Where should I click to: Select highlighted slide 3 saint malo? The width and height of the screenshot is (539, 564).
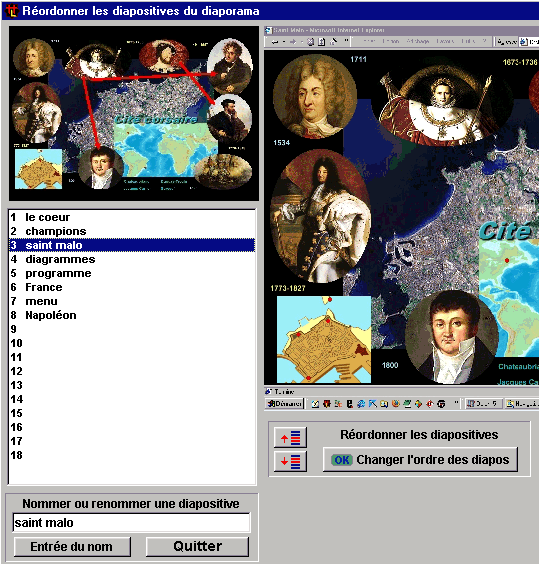132,245
